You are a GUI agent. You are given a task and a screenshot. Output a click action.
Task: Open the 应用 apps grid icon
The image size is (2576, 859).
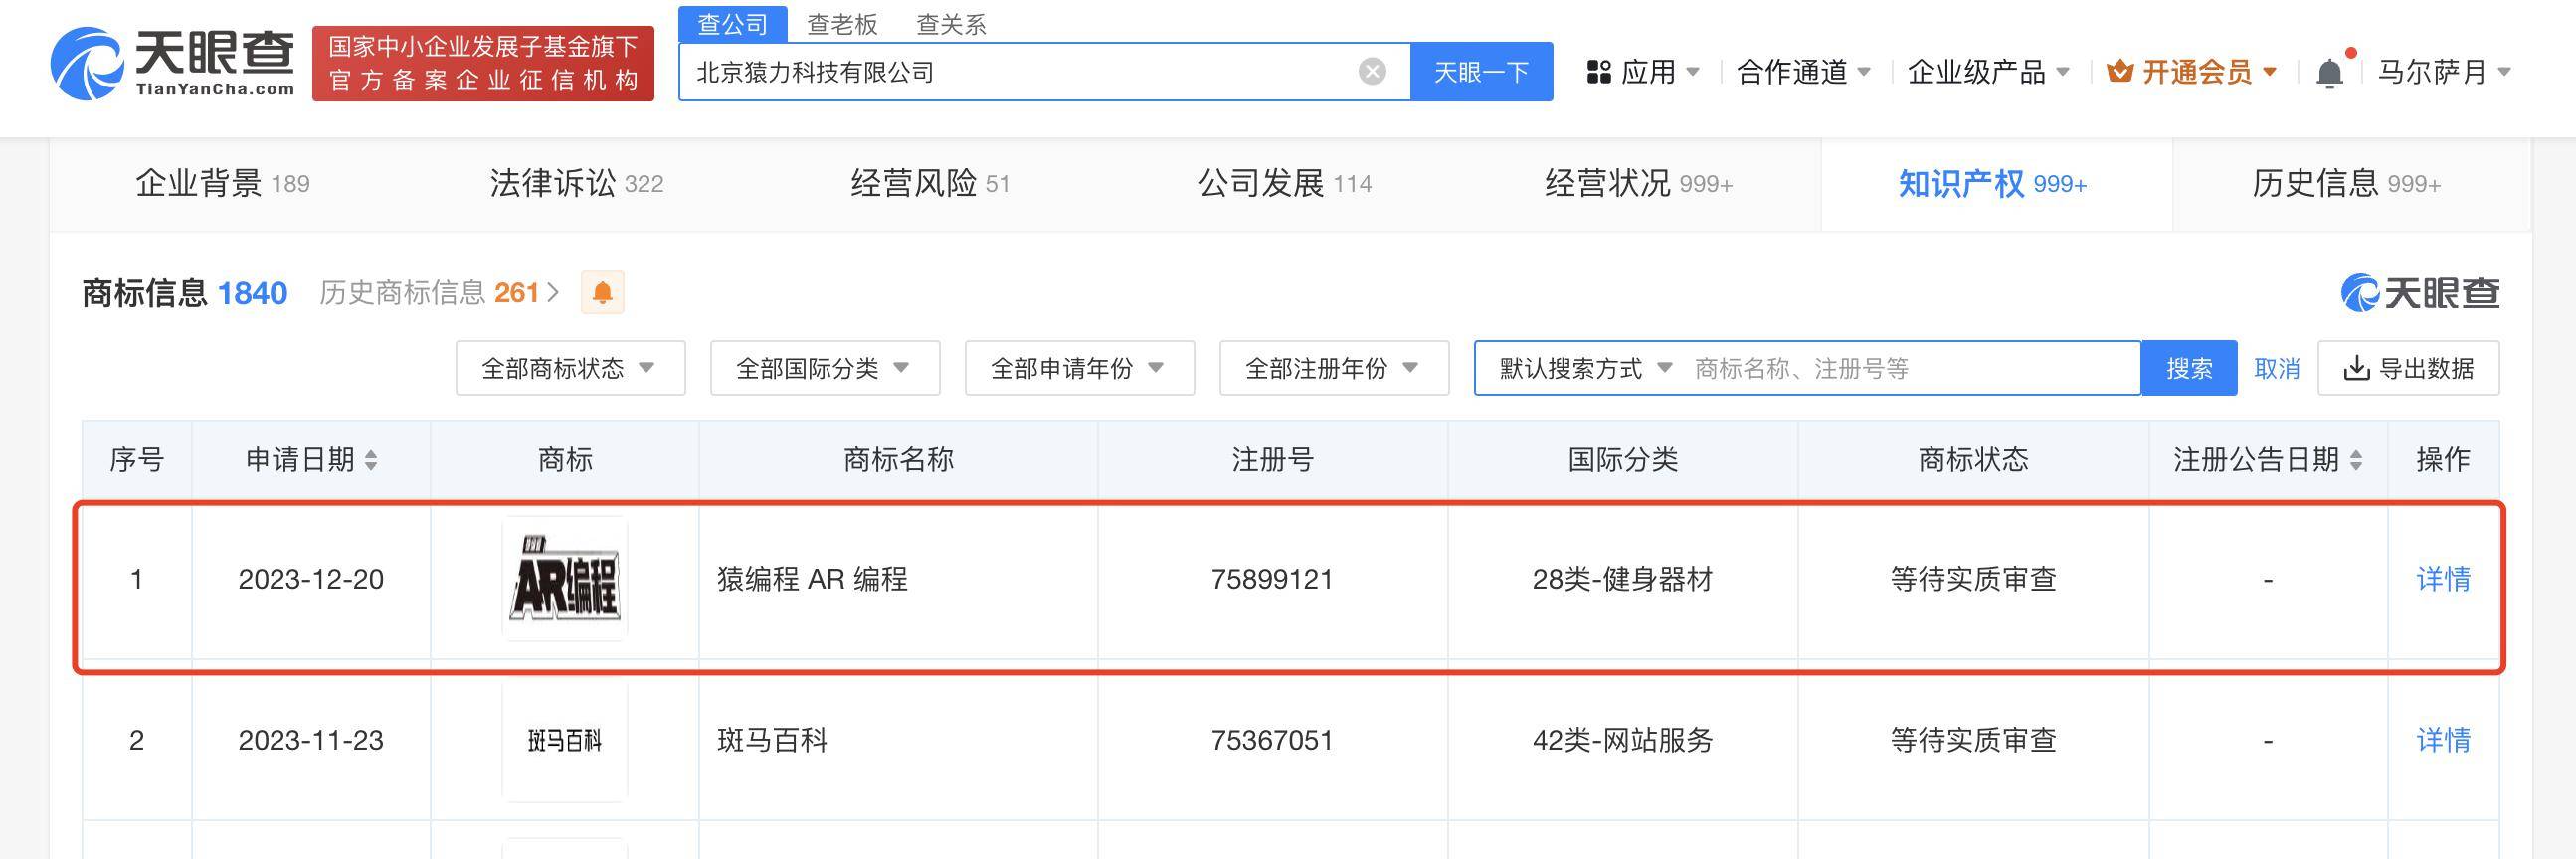[1598, 72]
